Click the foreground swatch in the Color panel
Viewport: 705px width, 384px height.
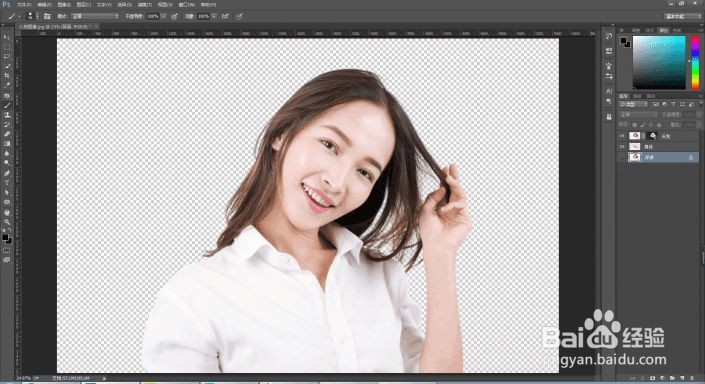point(624,41)
